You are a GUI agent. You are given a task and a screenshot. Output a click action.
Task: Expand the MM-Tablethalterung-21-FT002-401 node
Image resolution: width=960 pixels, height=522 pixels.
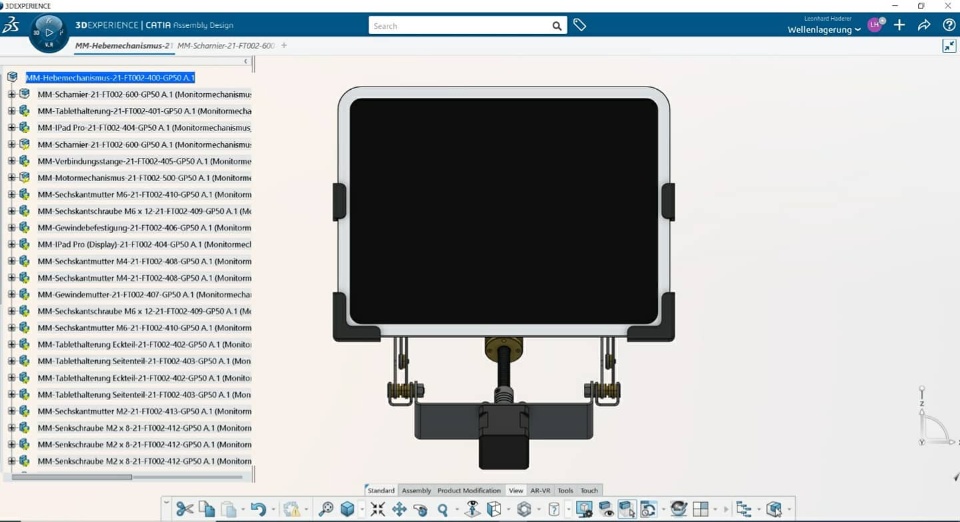click(x=11, y=111)
